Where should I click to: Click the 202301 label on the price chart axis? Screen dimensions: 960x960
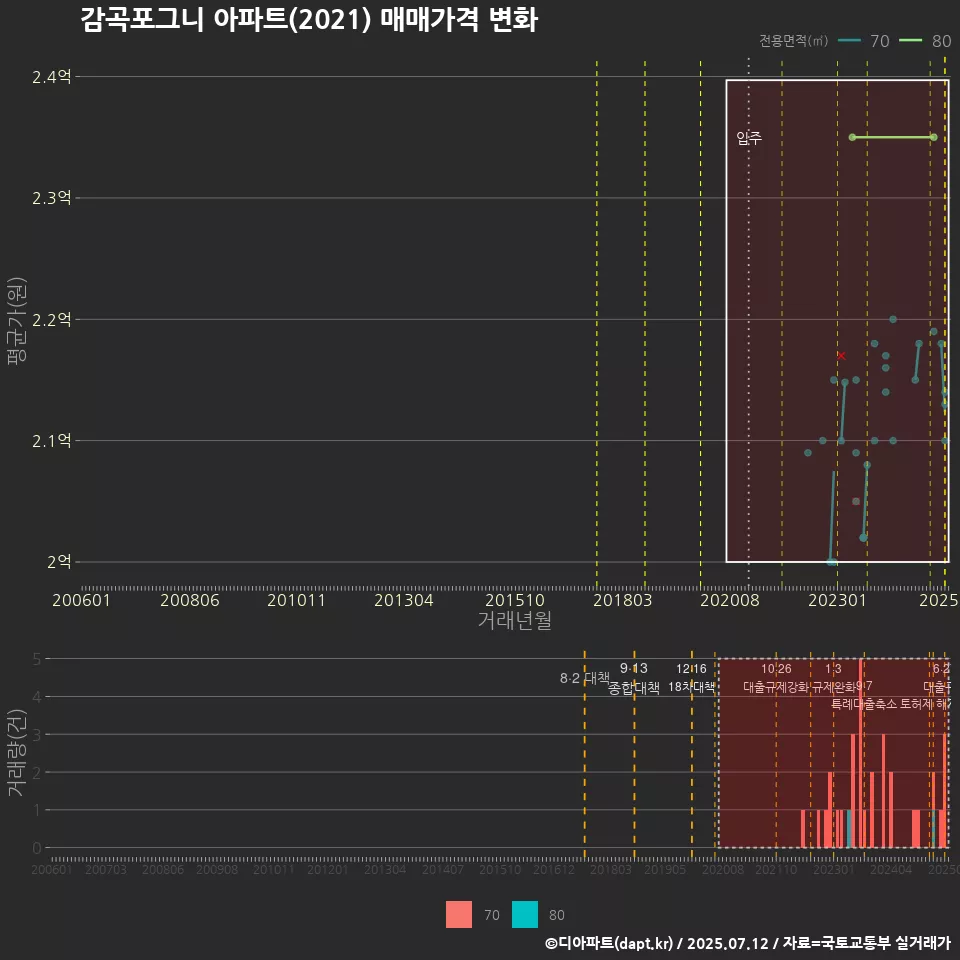point(838,600)
